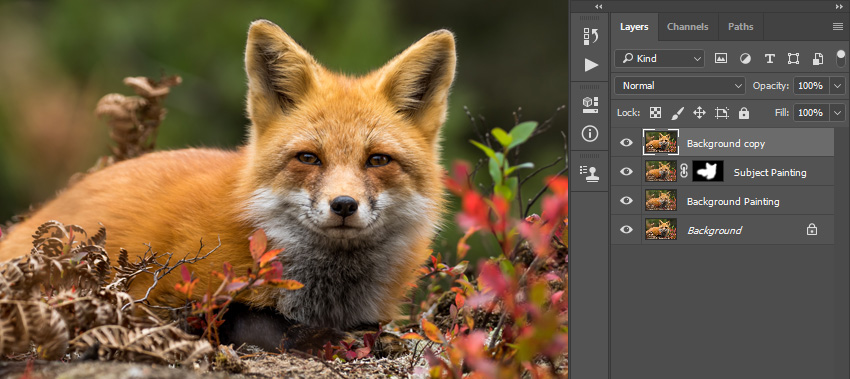This screenshot has height=379, width=850.
Task: Switch to the Layers tab
Action: (634, 27)
